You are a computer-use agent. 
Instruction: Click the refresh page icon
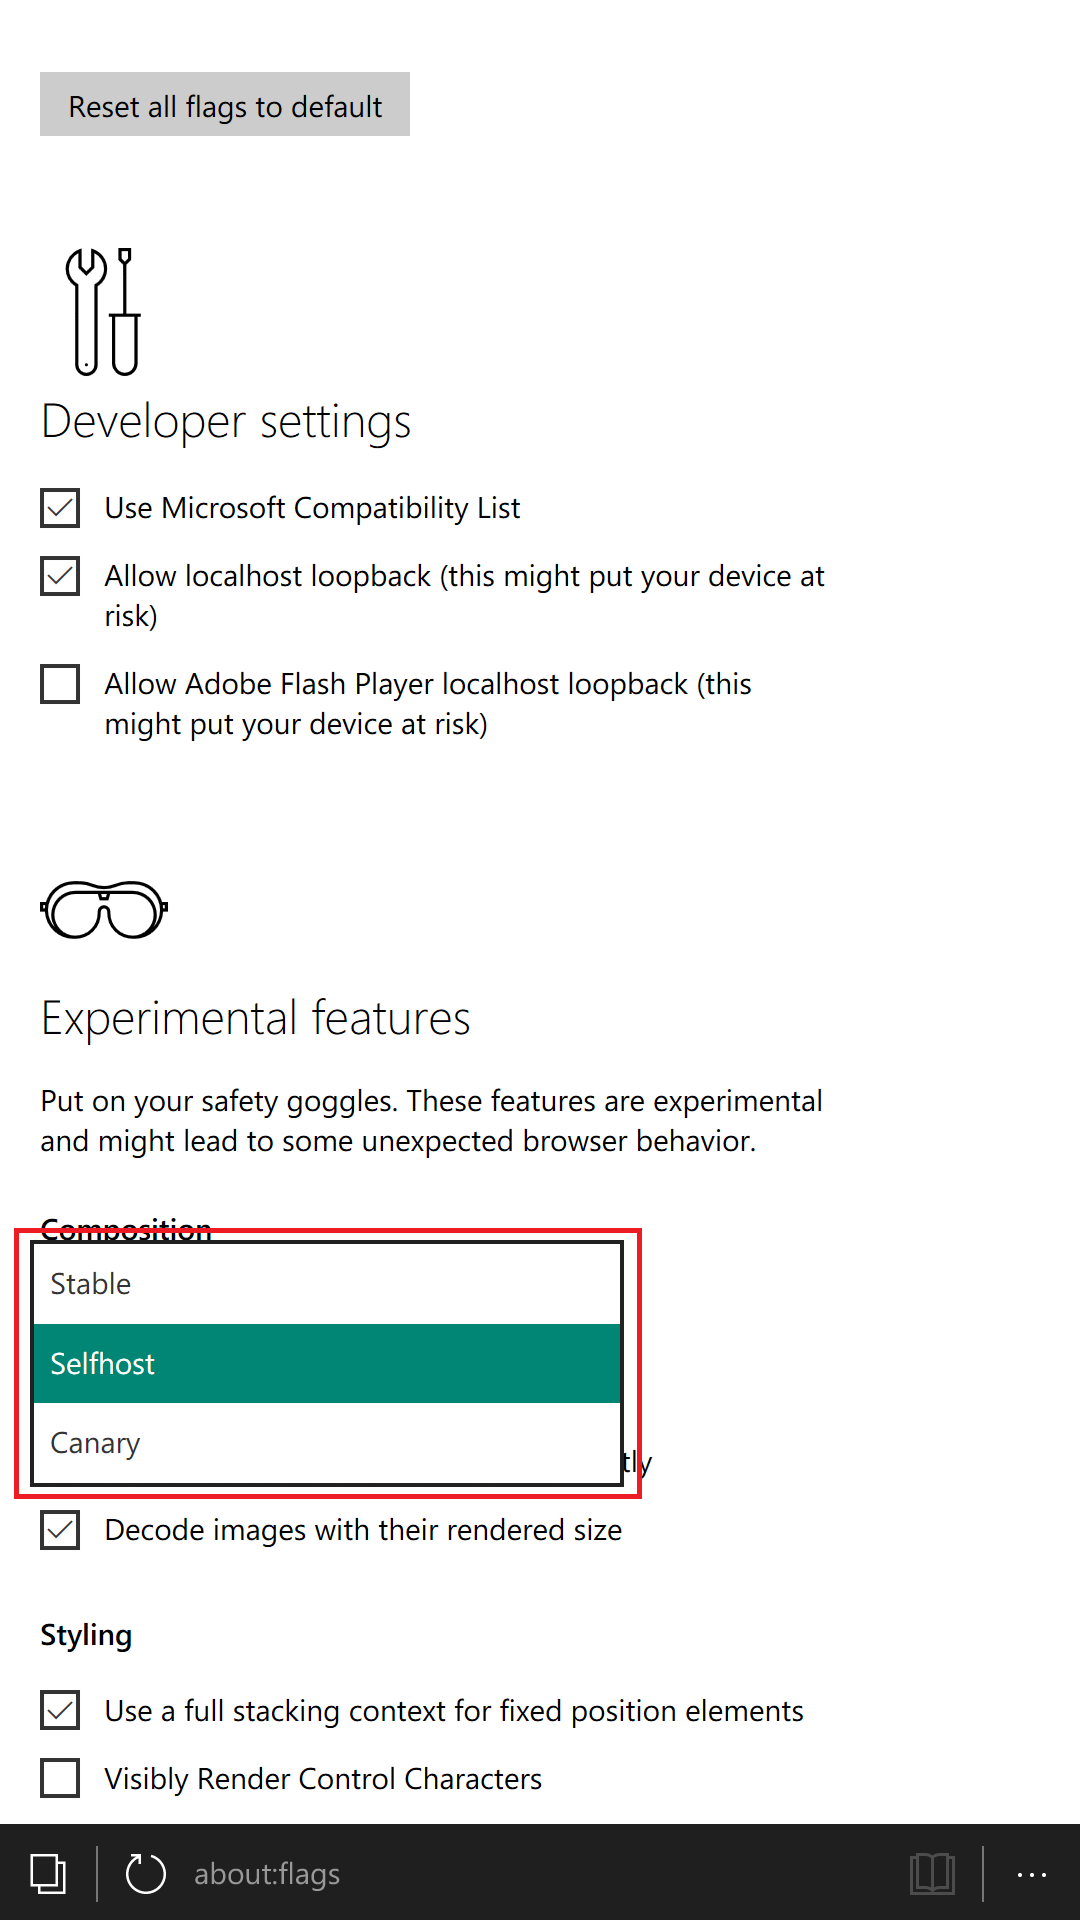tap(145, 1873)
